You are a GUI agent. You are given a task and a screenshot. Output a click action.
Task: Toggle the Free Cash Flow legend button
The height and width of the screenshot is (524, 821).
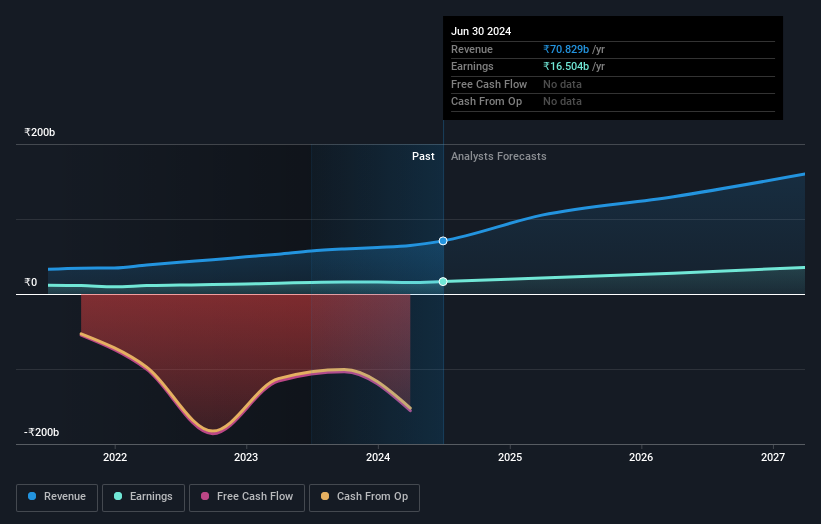click(x=247, y=497)
